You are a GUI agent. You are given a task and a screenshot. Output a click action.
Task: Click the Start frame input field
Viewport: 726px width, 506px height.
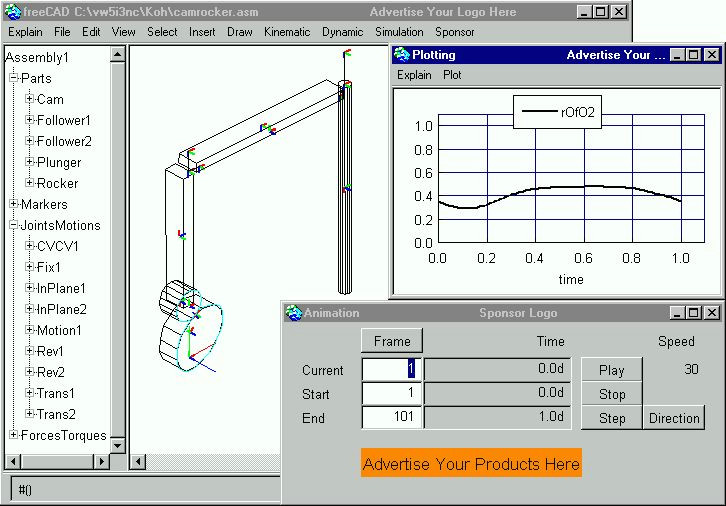[x=392, y=394]
